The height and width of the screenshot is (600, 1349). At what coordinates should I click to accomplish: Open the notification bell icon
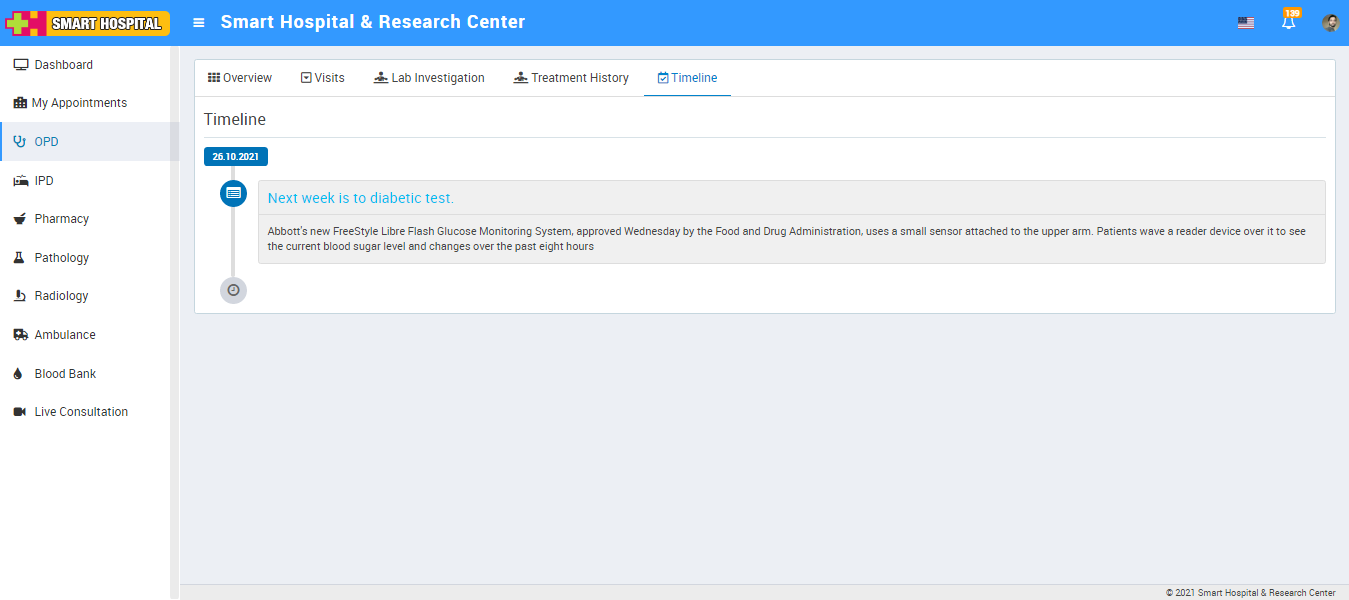(x=1288, y=23)
